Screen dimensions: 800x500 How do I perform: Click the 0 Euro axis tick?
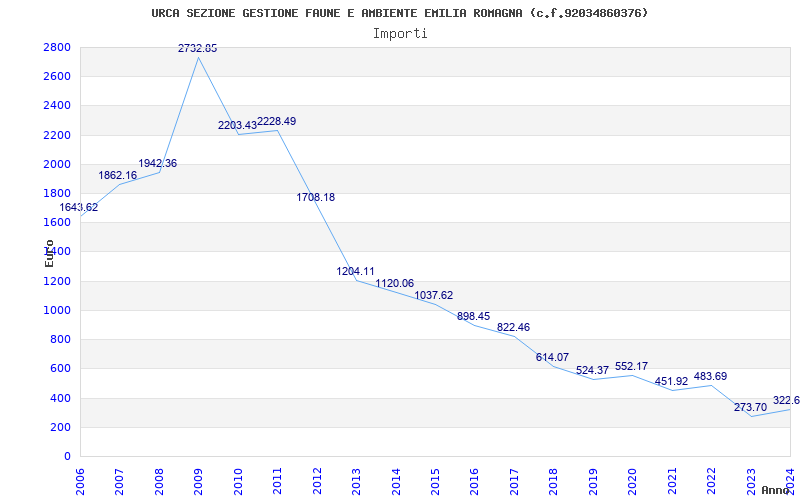(x=68, y=456)
